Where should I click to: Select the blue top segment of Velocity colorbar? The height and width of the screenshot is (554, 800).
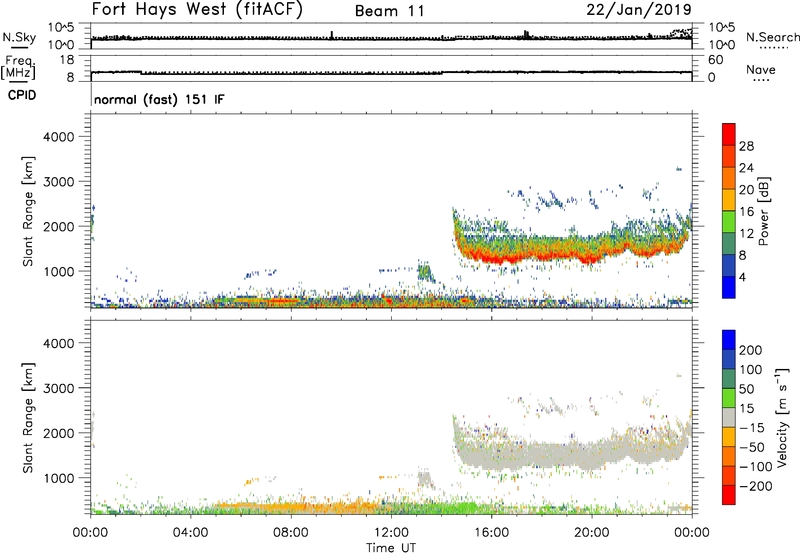tap(729, 340)
